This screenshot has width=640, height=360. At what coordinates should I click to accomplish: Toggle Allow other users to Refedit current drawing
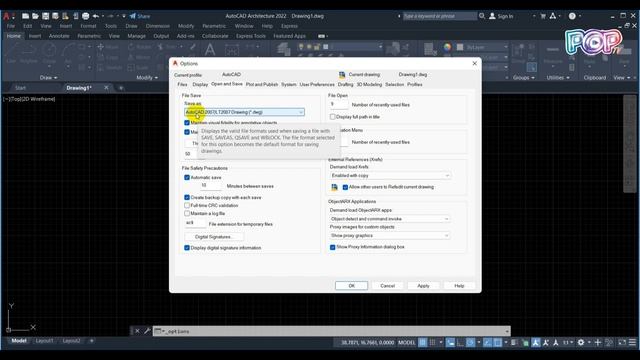[345, 187]
